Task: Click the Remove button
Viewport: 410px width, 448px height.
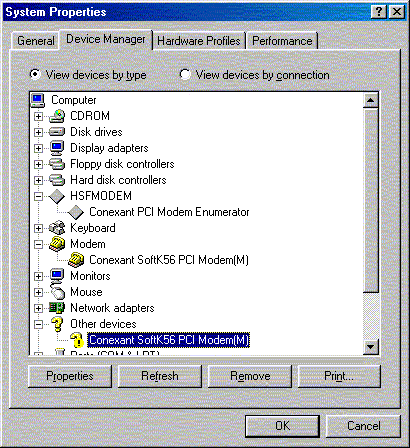Action: coord(250,376)
